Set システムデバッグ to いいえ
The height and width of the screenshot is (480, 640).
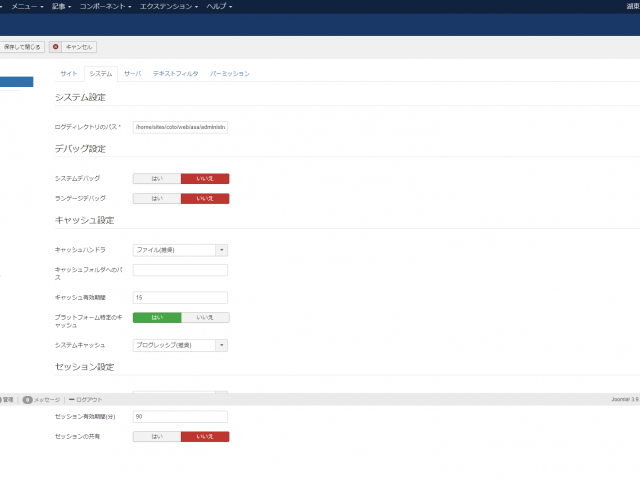(205, 179)
